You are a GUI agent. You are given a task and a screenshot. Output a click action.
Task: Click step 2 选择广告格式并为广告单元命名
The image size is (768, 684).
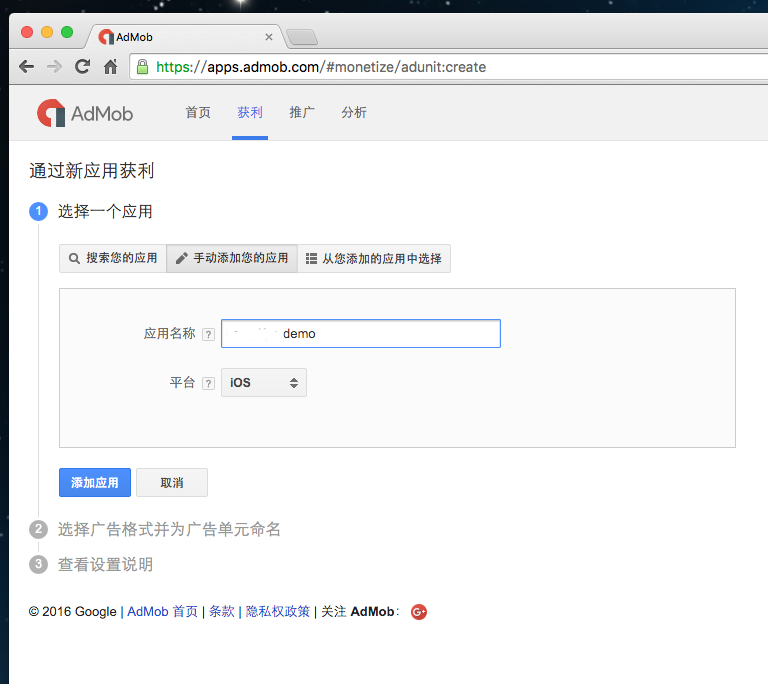(x=169, y=529)
